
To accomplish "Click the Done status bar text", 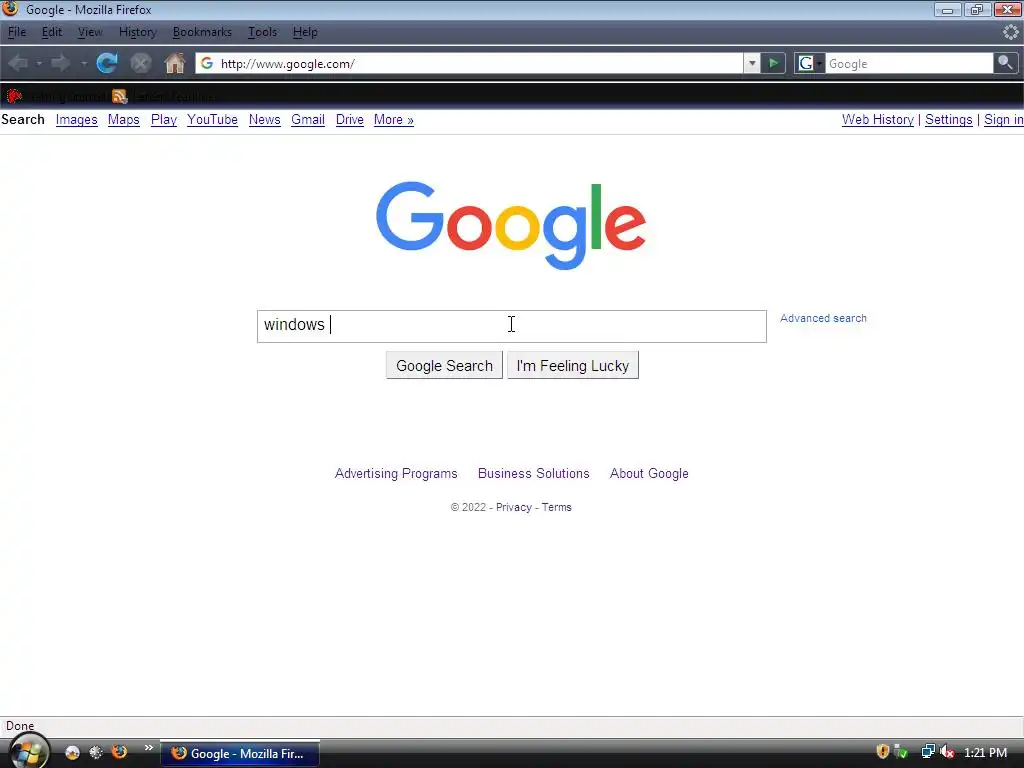I will [x=20, y=726].
